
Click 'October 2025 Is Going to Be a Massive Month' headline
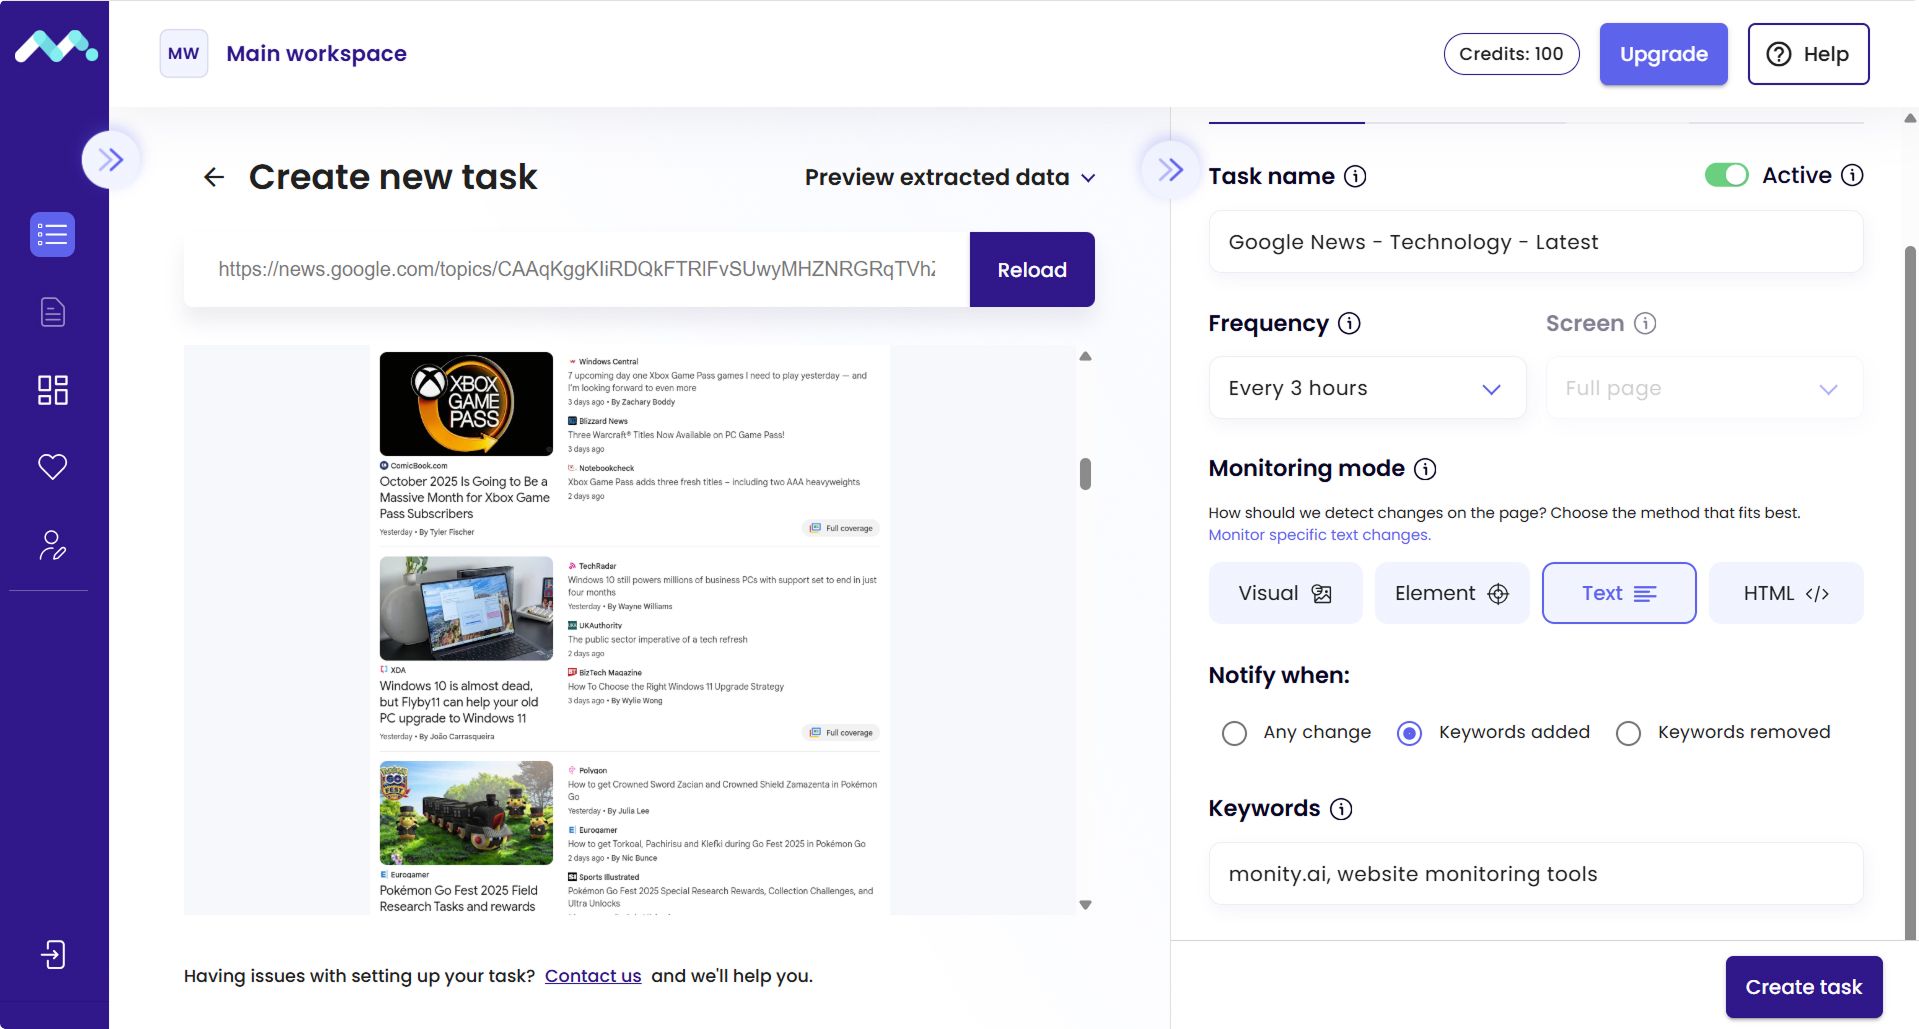click(x=464, y=498)
